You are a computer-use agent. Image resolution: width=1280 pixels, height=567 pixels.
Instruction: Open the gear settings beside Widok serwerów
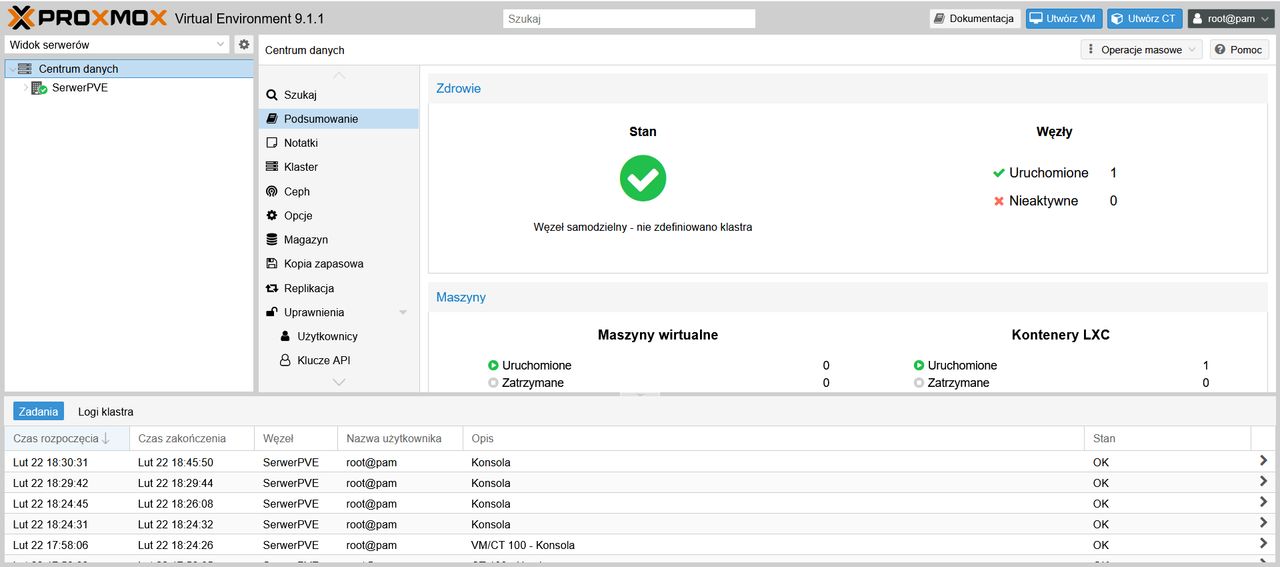pyautogui.click(x=243, y=45)
